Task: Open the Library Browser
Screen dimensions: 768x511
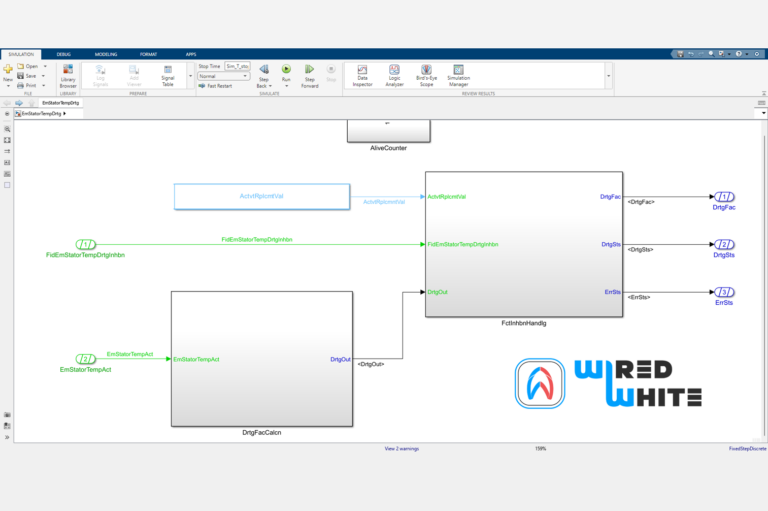Action: 68,75
